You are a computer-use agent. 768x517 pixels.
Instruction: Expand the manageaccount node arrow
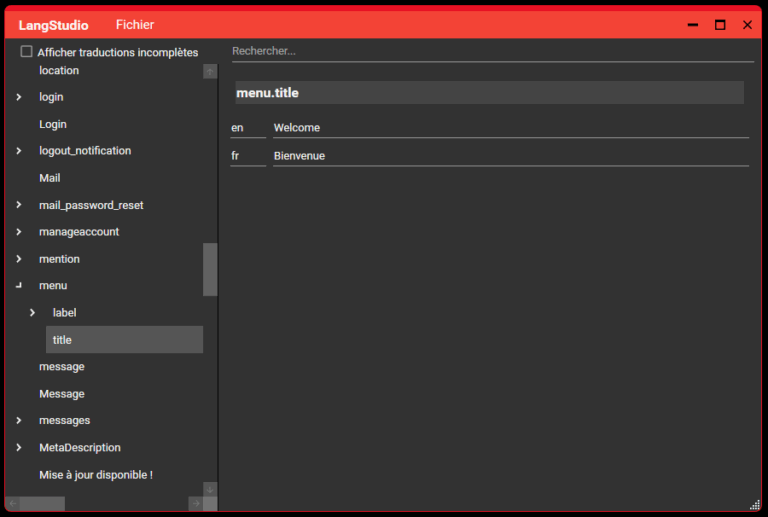click(19, 232)
